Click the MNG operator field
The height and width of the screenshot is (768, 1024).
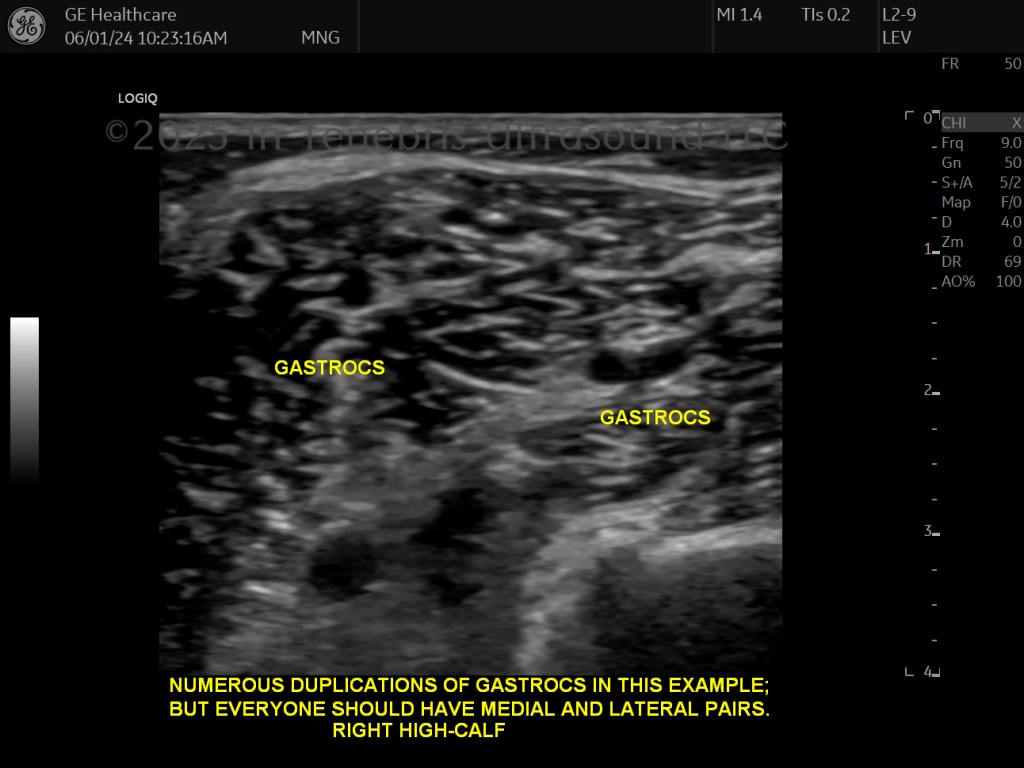point(320,38)
